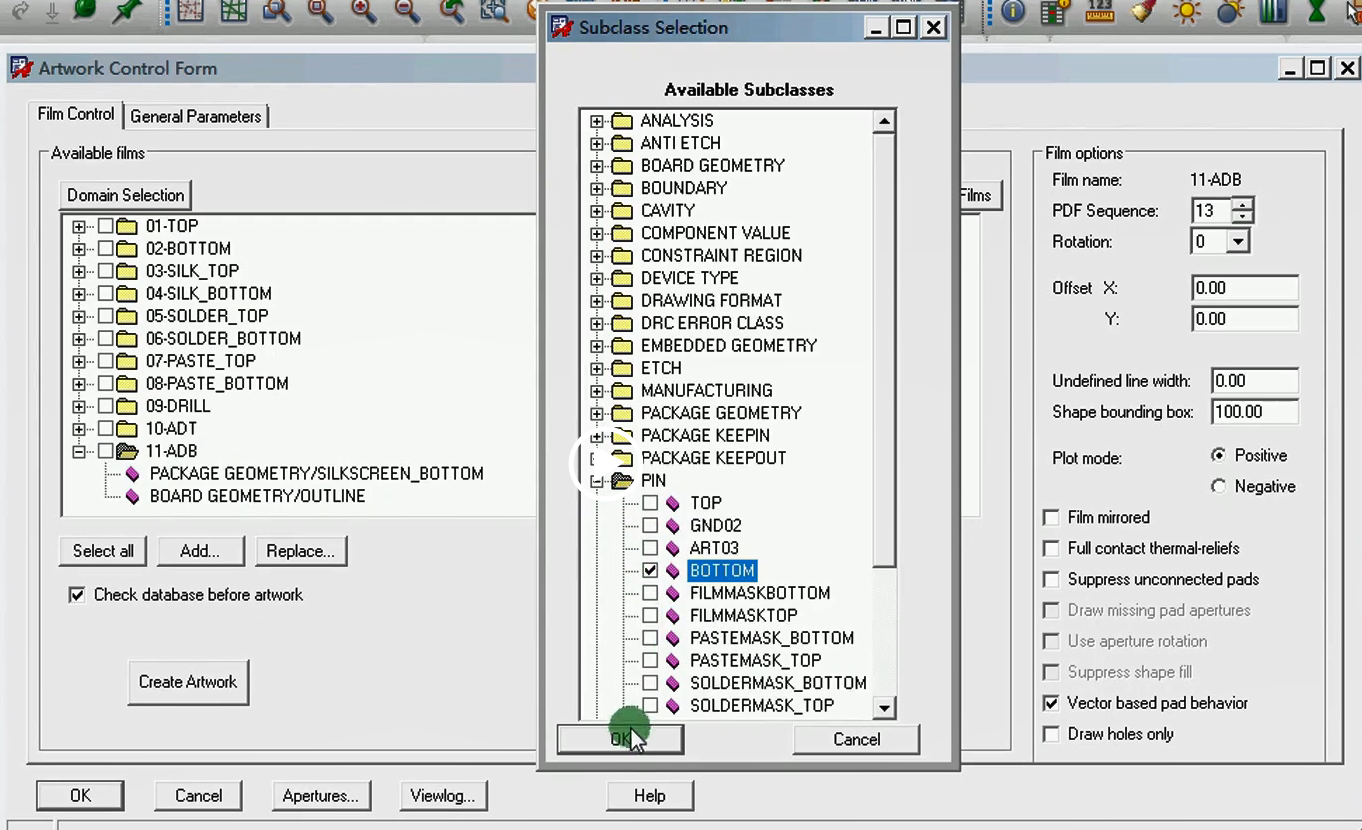Screen dimensions: 1362x830
Task: Click the paintbrush toolbar icon
Action: tap(1143, 11)
